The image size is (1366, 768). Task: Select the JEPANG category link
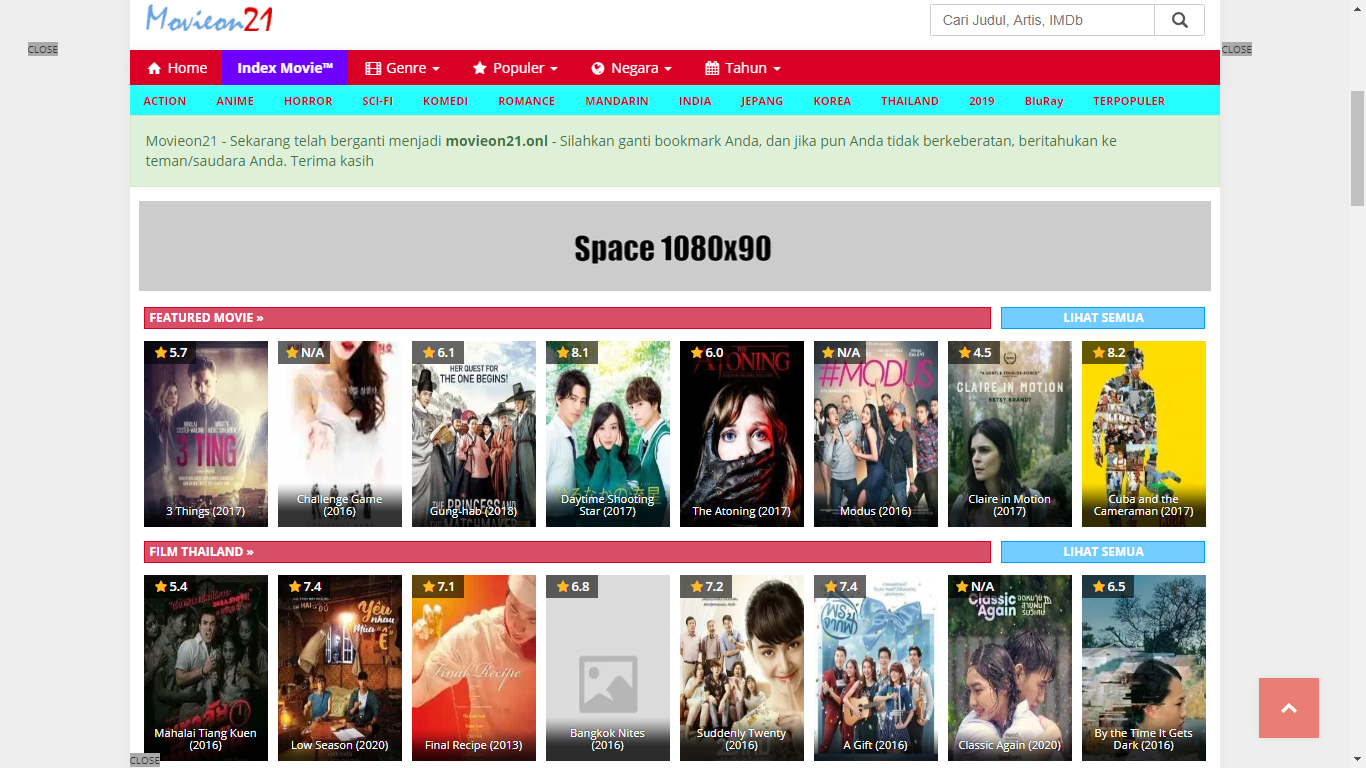click(762, 101)
